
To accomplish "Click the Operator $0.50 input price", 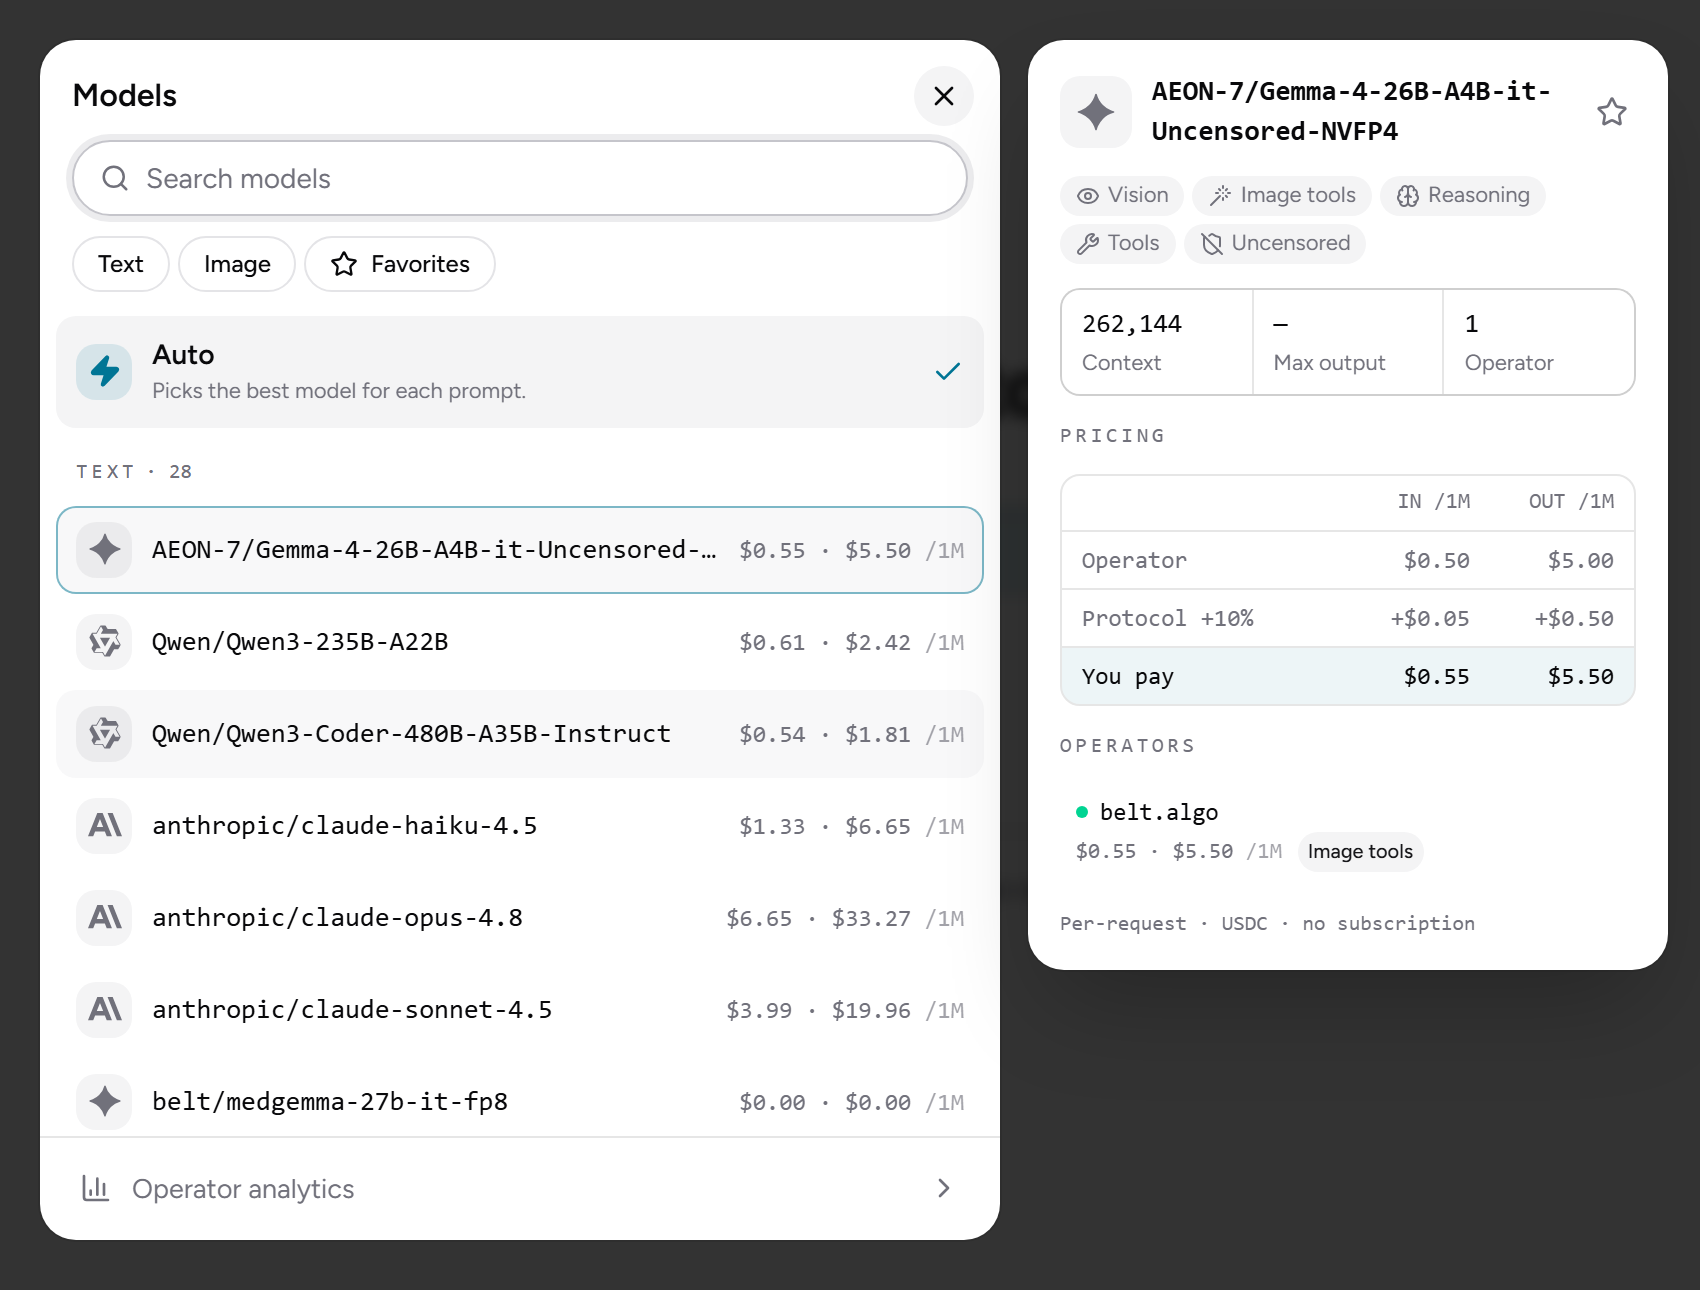I will coord(1436,561).
